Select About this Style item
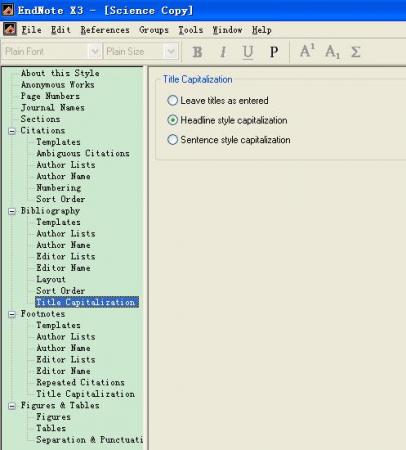Screen dimensions: 406x450 (60, 73)
